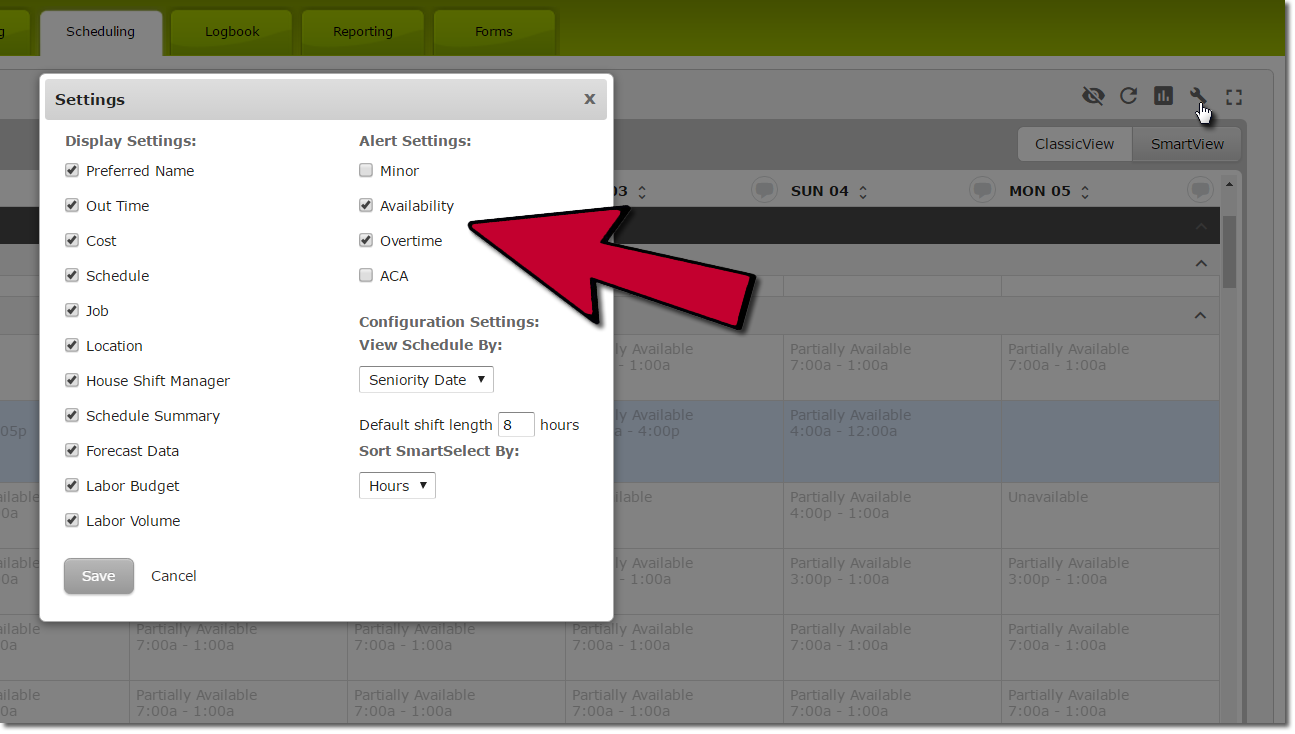The width and height of the screenshot is (1295, 734).
Task: Uncheck the Availability alert setting
Action: [x=366, y=205]
